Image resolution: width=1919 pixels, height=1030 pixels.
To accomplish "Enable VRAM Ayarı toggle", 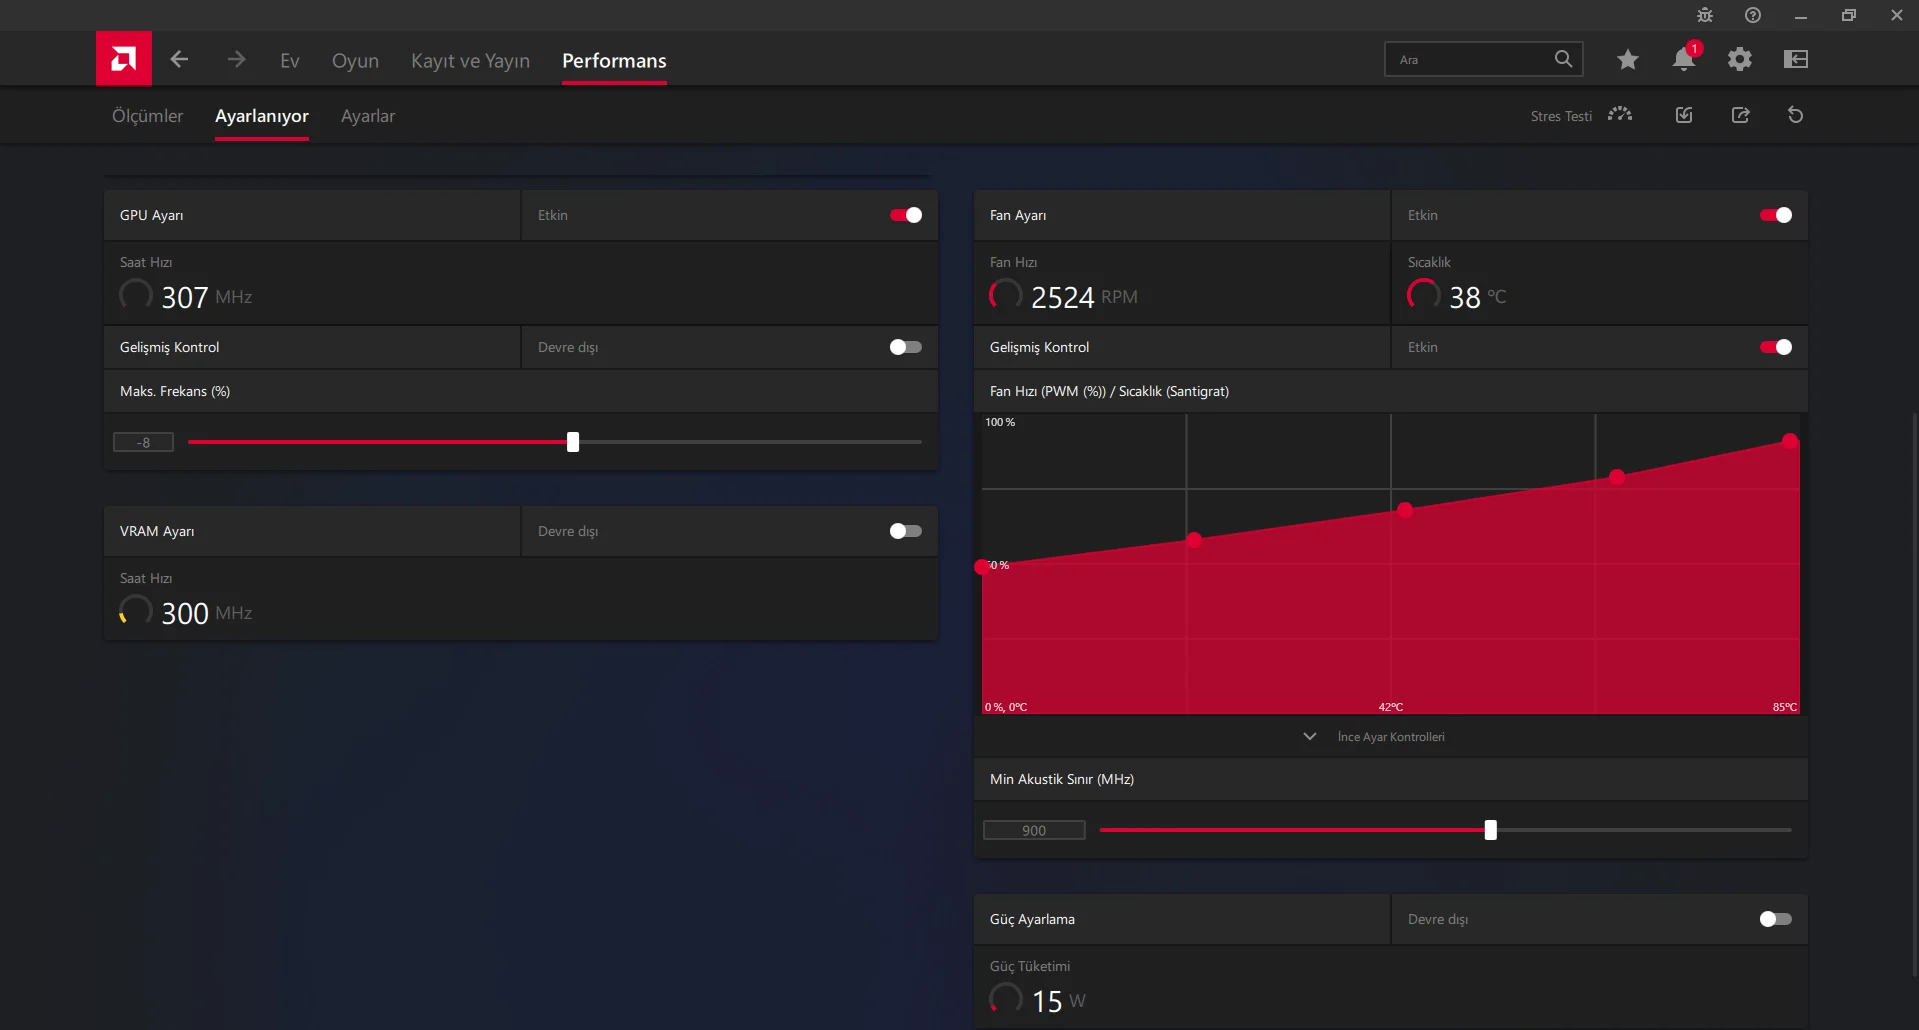I will (x=906, y=531).
